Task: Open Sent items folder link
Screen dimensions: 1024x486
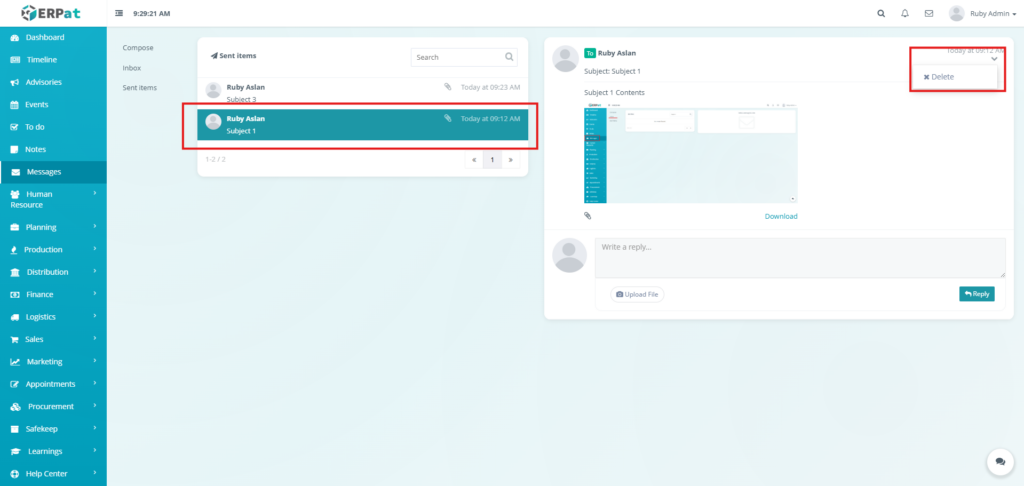Action: pos(140,88)
